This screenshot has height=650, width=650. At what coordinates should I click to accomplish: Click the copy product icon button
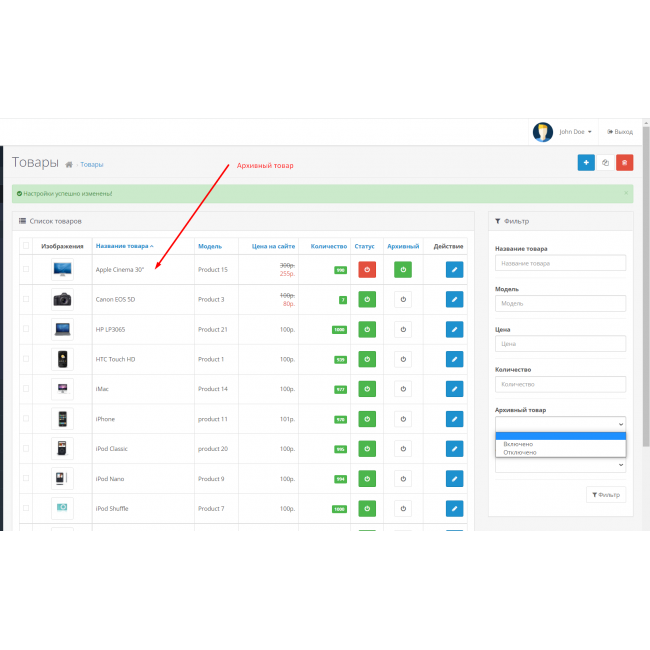[x=605, y=162]
